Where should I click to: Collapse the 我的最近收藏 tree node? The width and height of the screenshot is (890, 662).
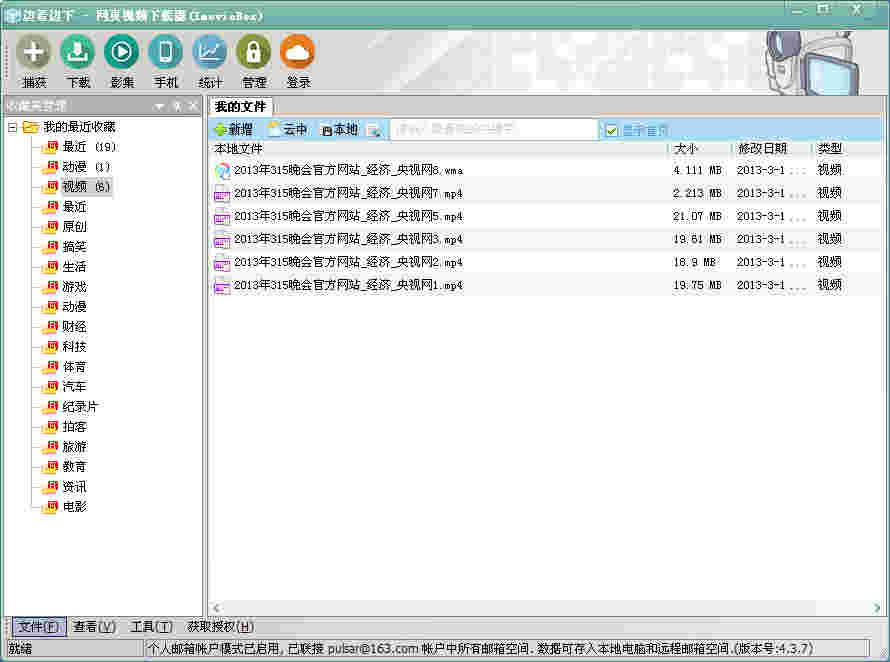tap(12, 127)
